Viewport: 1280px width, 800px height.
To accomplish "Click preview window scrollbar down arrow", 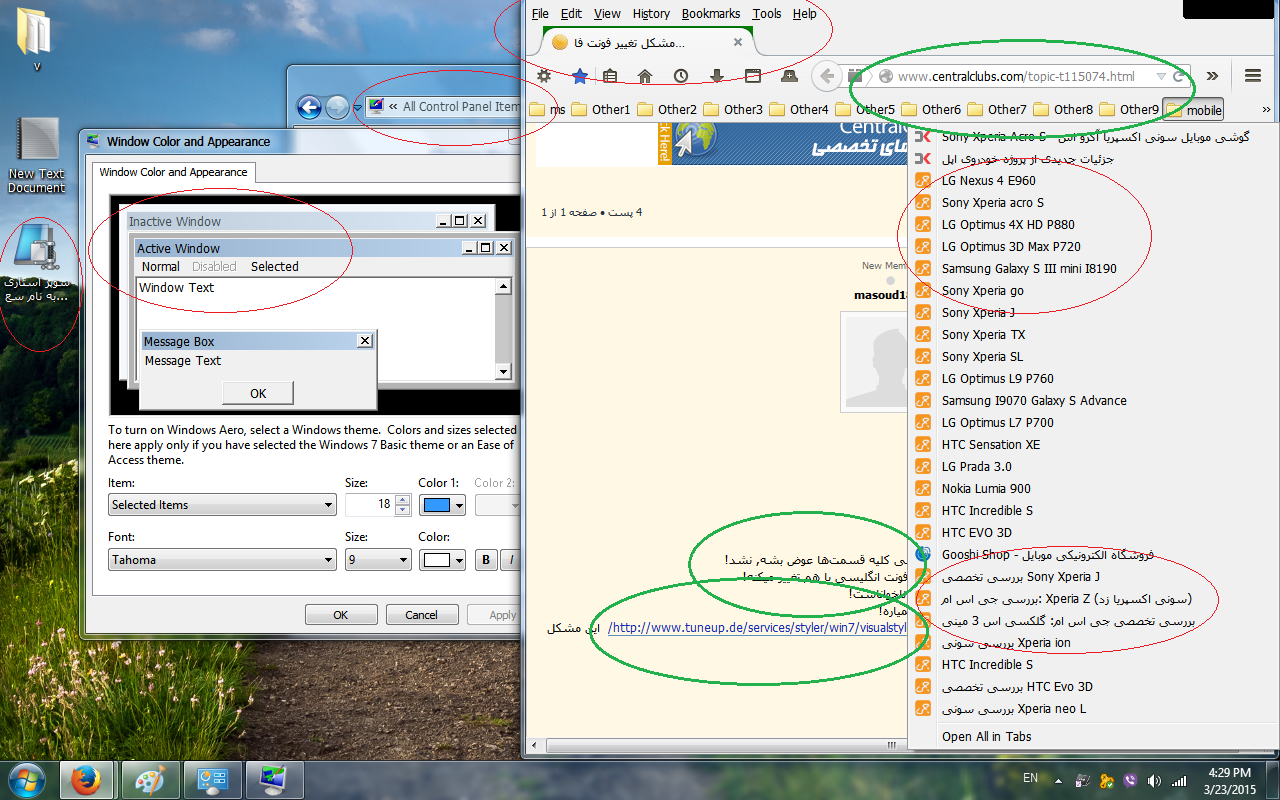I will 503,372.
